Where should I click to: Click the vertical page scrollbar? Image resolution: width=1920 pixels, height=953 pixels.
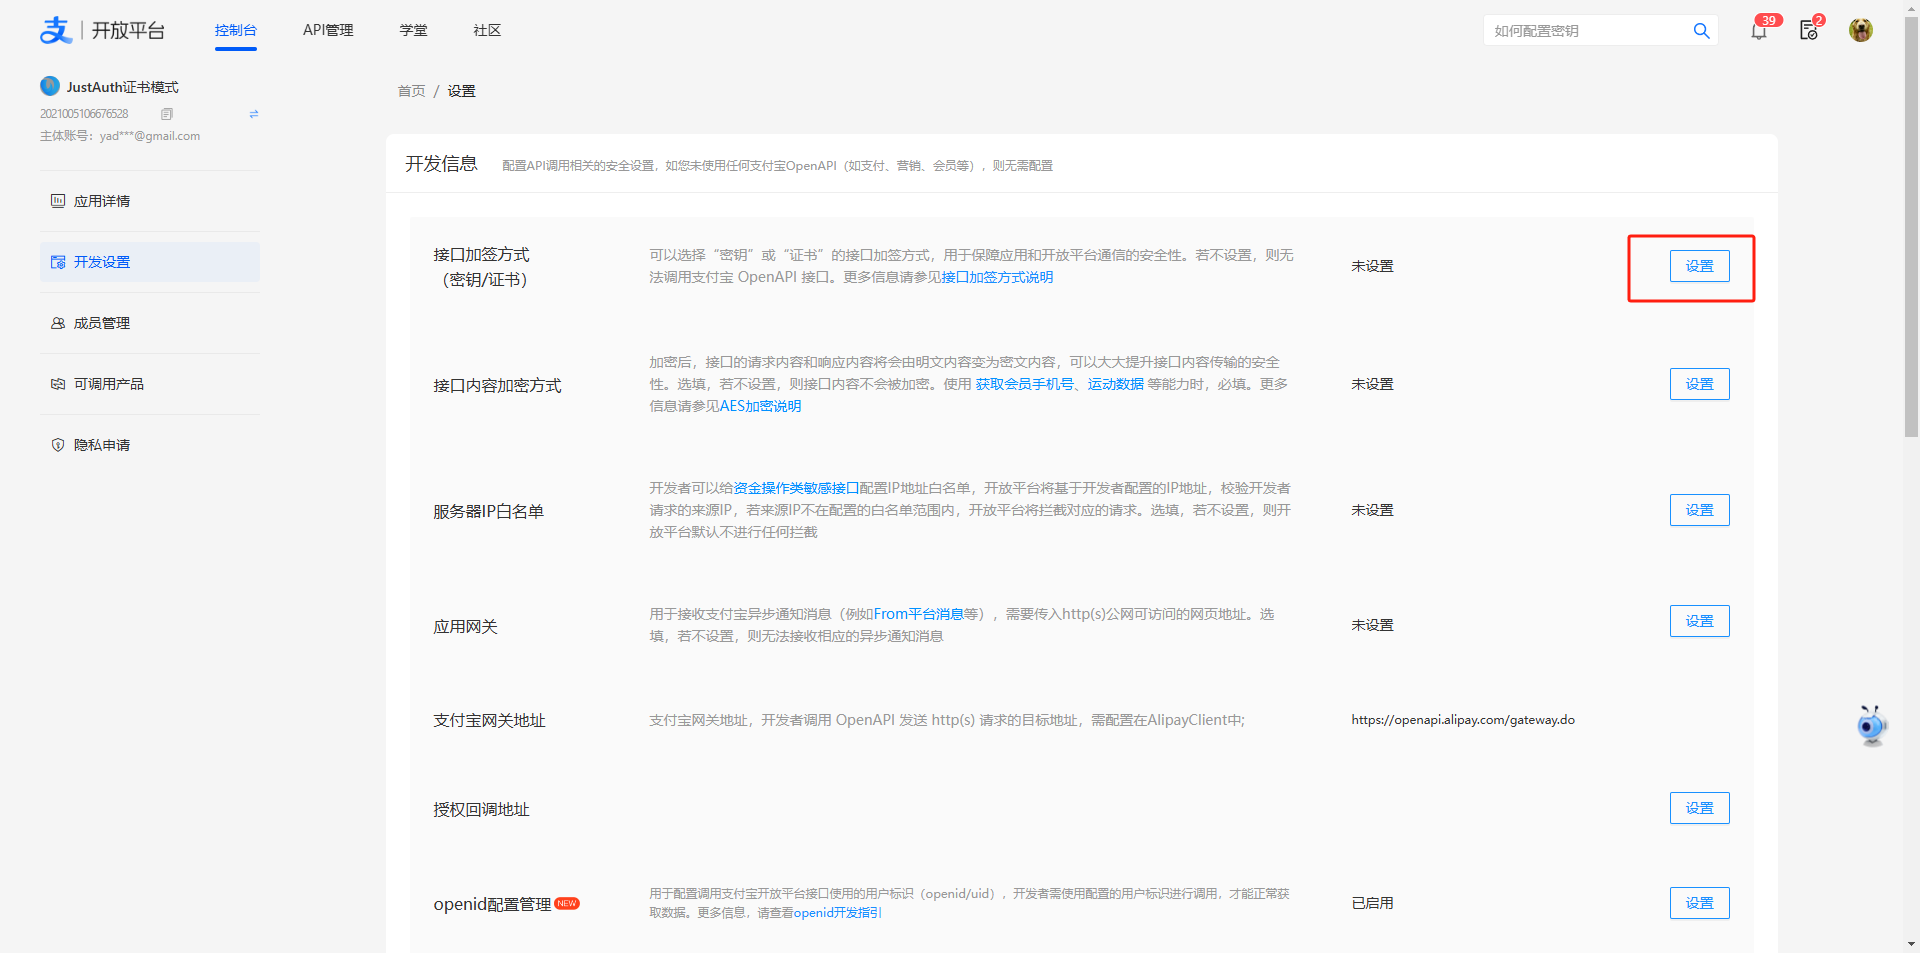tap(1911, 226)
